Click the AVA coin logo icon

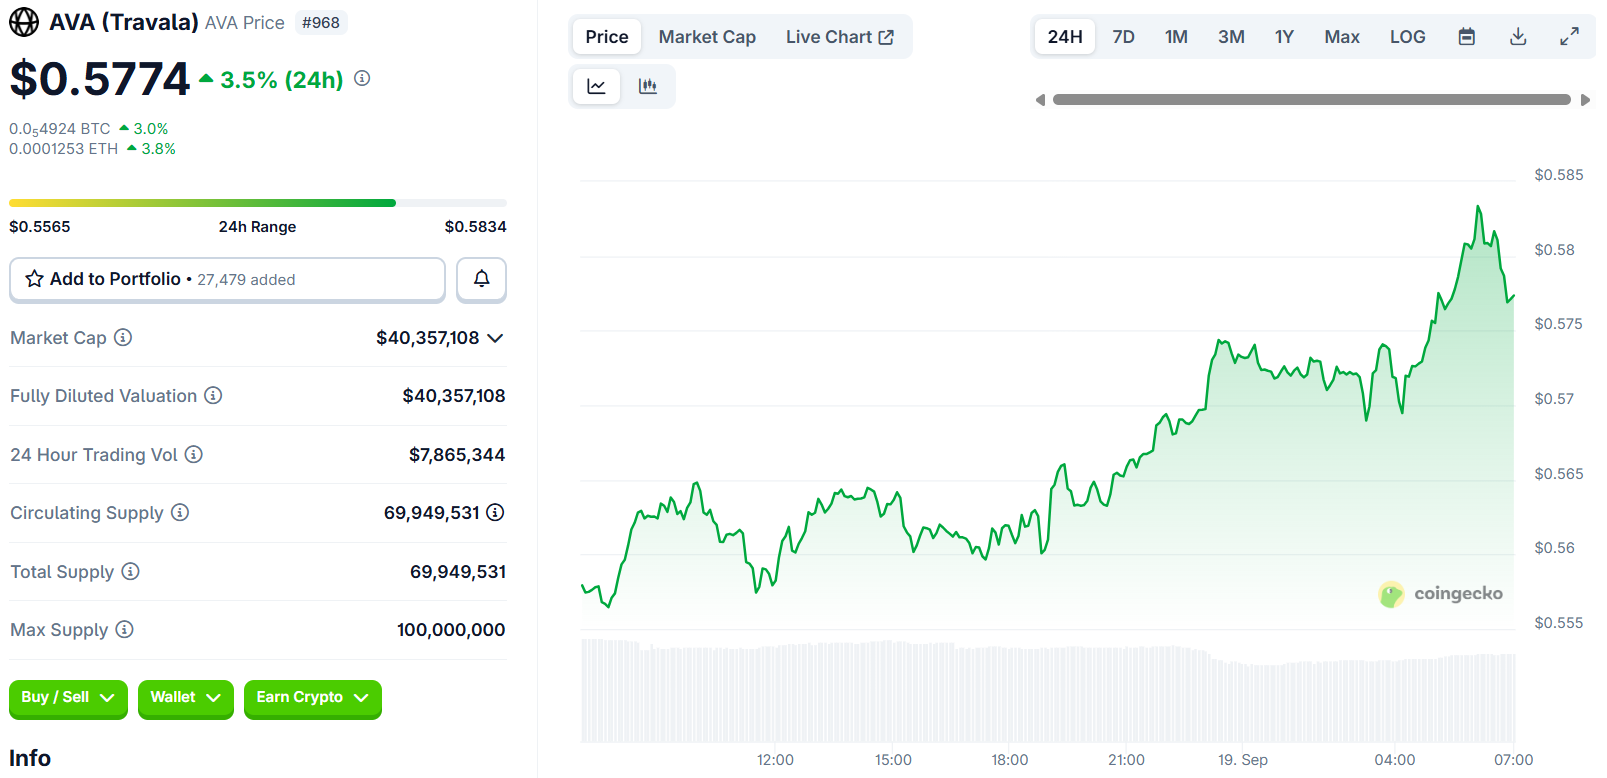tap(24, 22)
